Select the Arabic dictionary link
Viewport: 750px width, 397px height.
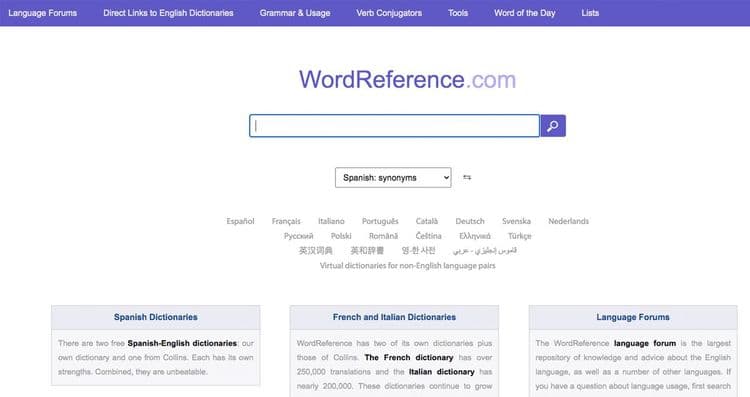(485, 251)
